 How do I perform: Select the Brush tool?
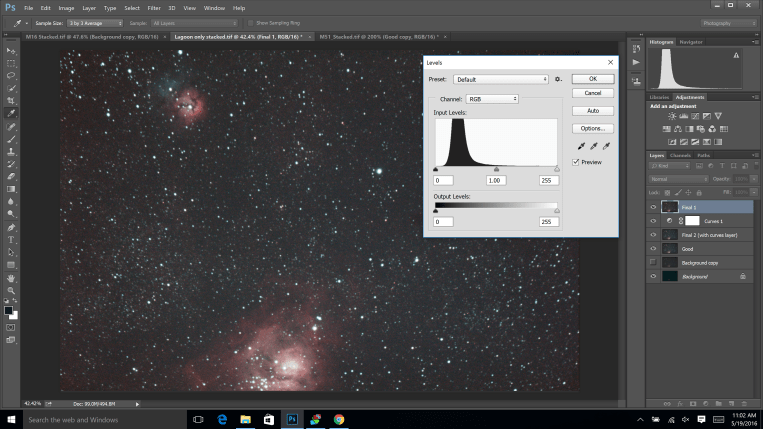11,140
